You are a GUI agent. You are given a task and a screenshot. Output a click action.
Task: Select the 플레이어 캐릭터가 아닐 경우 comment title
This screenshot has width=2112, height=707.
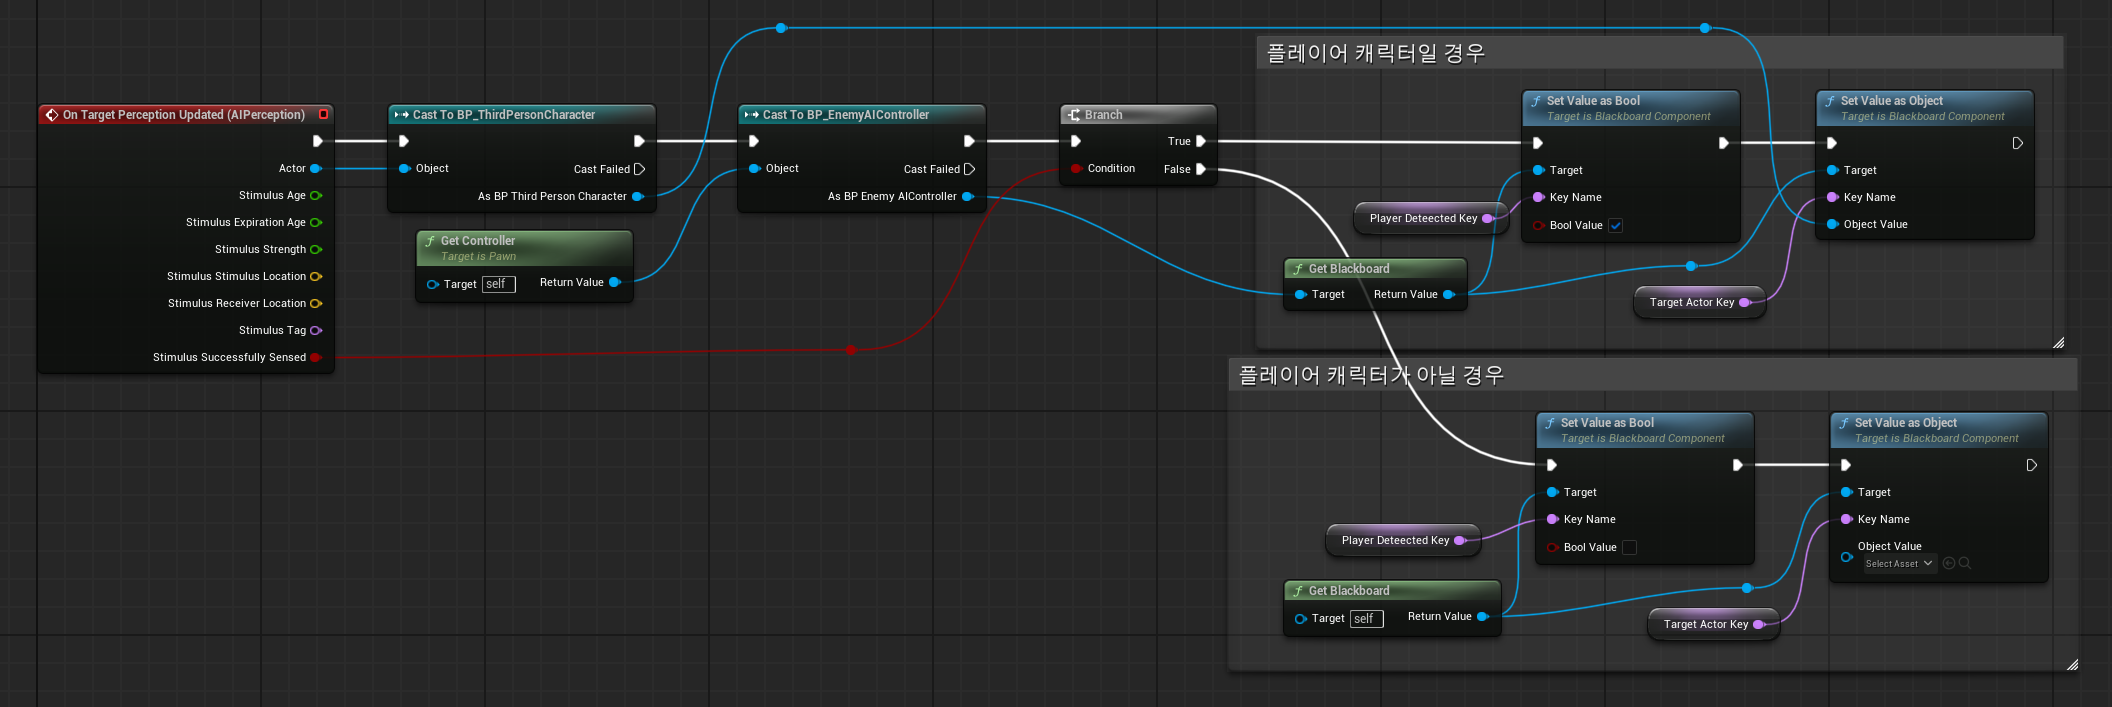pyautogui.click(x=1372, y=375)
